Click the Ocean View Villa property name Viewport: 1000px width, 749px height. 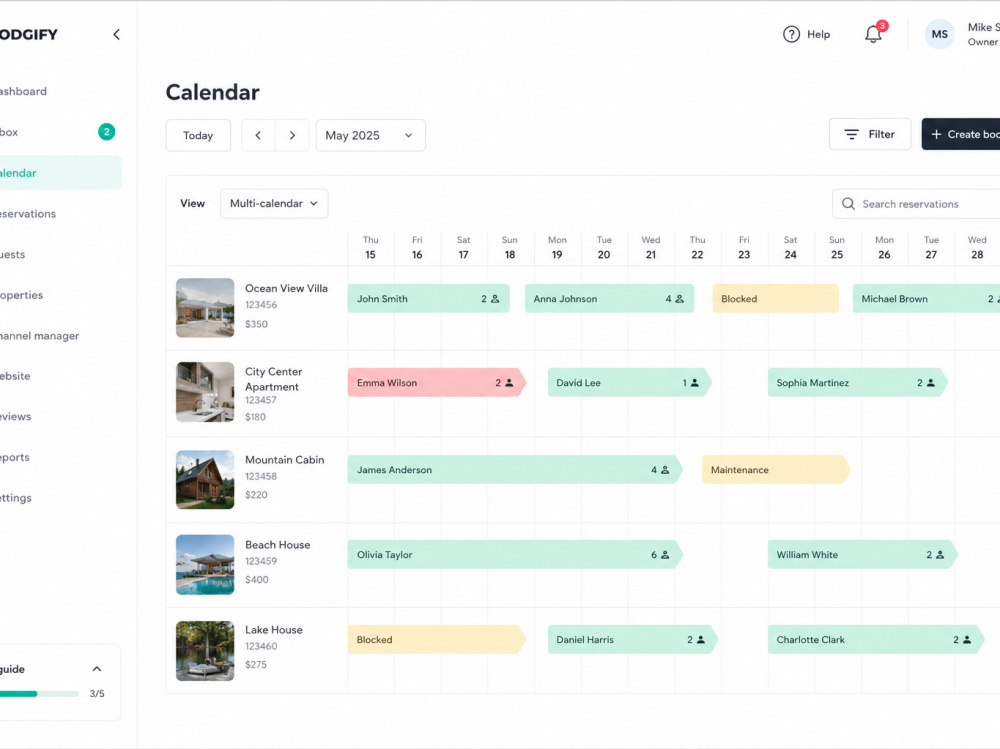click(286, 288)
